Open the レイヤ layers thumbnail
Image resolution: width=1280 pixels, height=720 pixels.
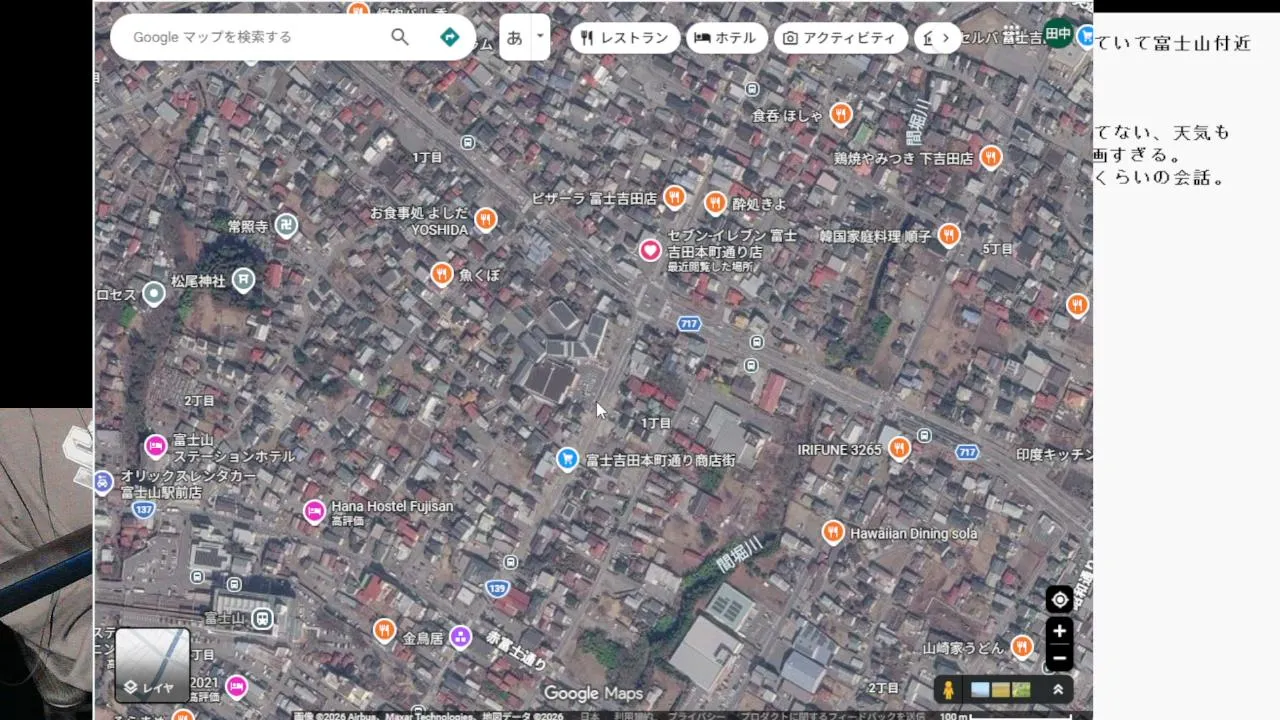[152, 665]
